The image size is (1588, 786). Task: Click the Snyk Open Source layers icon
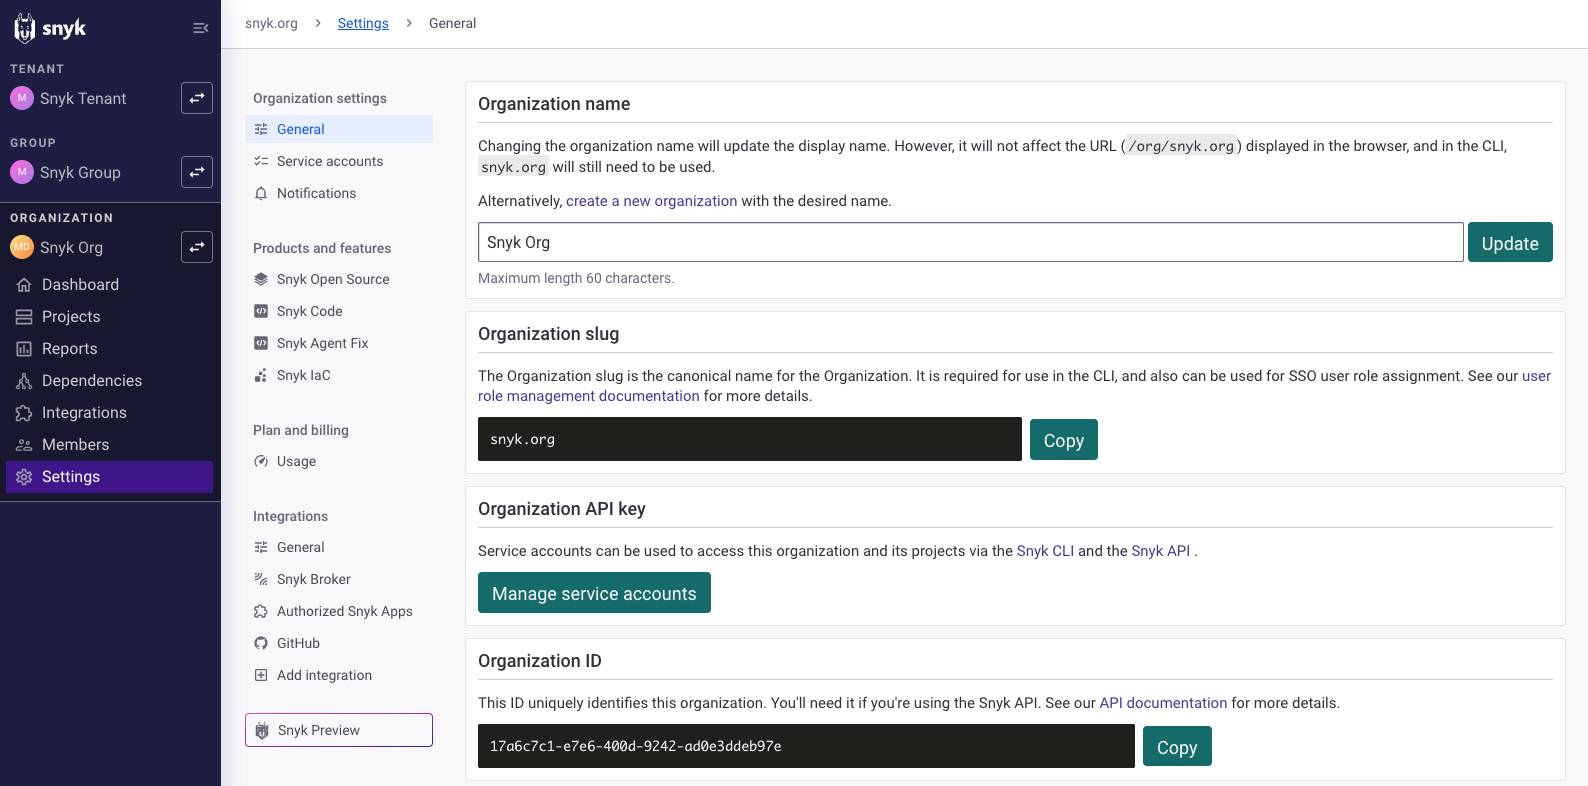tap(261, 279)
